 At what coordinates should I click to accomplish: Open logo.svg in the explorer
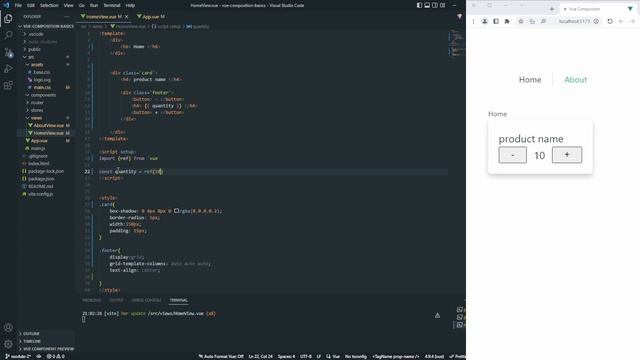[x=42, y=80]
